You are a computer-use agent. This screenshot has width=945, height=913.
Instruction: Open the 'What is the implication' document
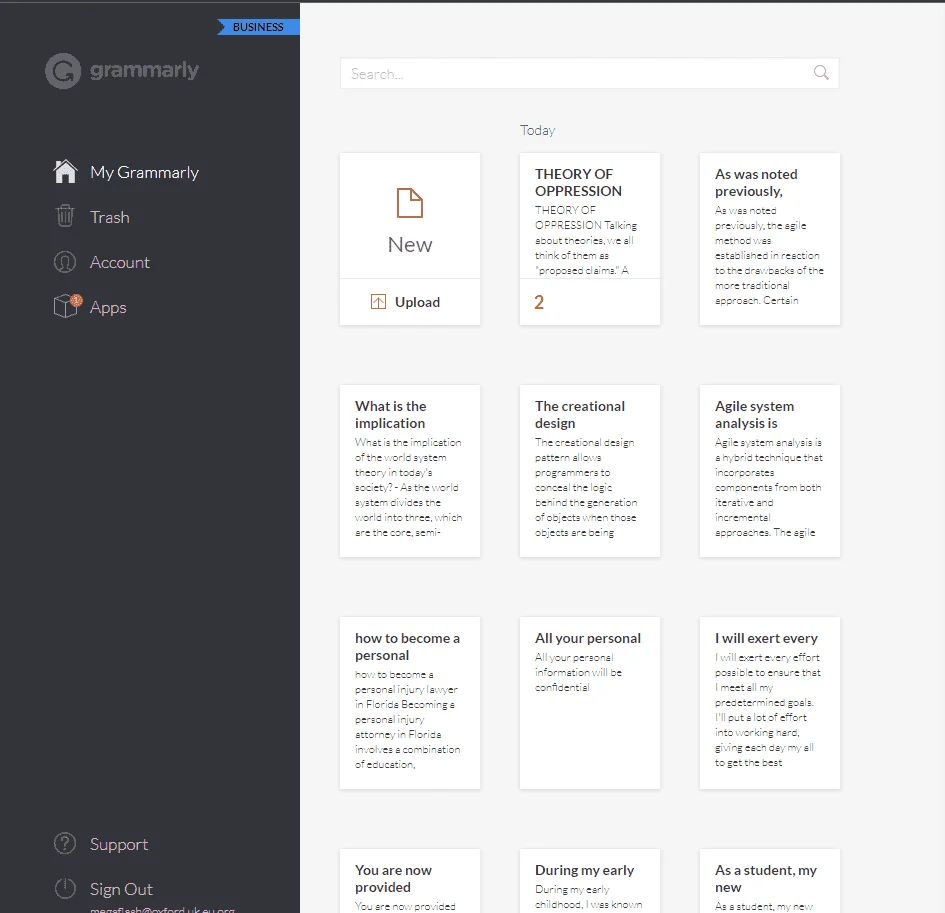[x=410, y=471]
